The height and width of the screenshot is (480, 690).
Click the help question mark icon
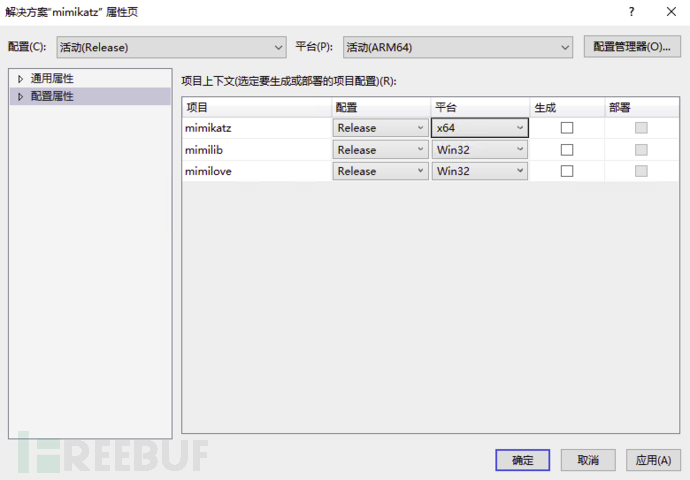(x=631, y=12)
